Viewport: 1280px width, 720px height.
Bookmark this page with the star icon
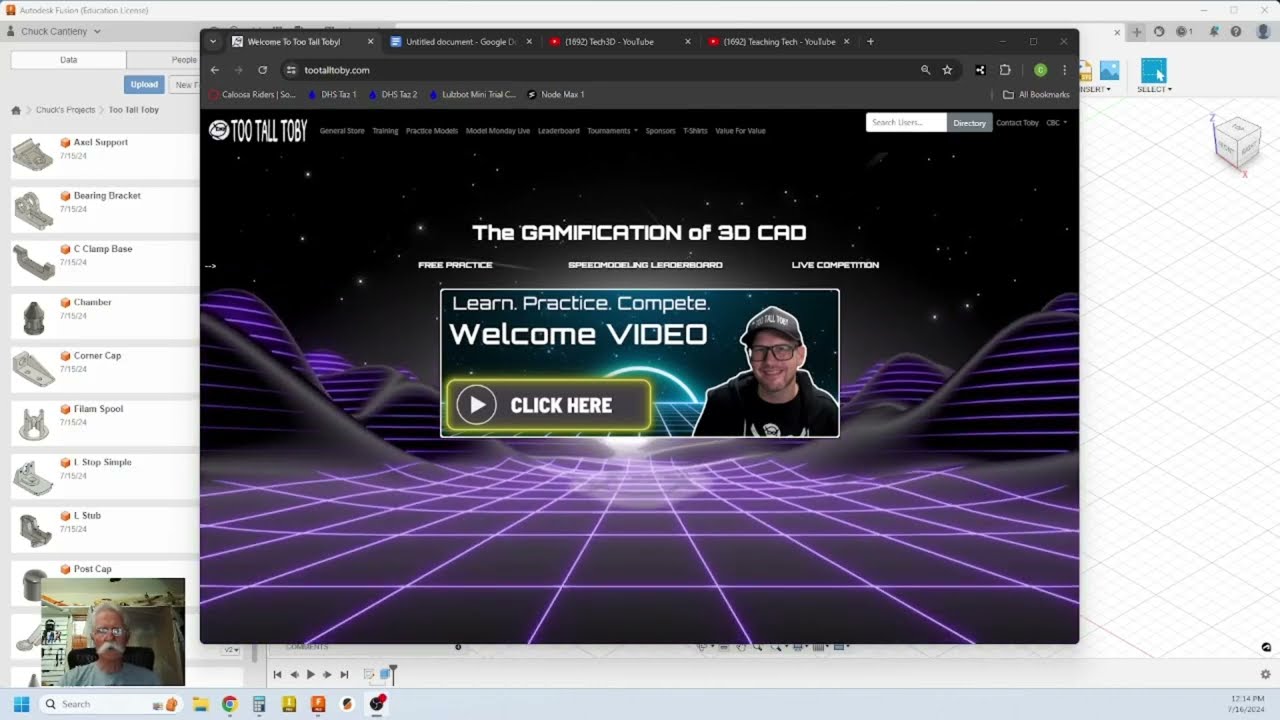coord(947,70)
